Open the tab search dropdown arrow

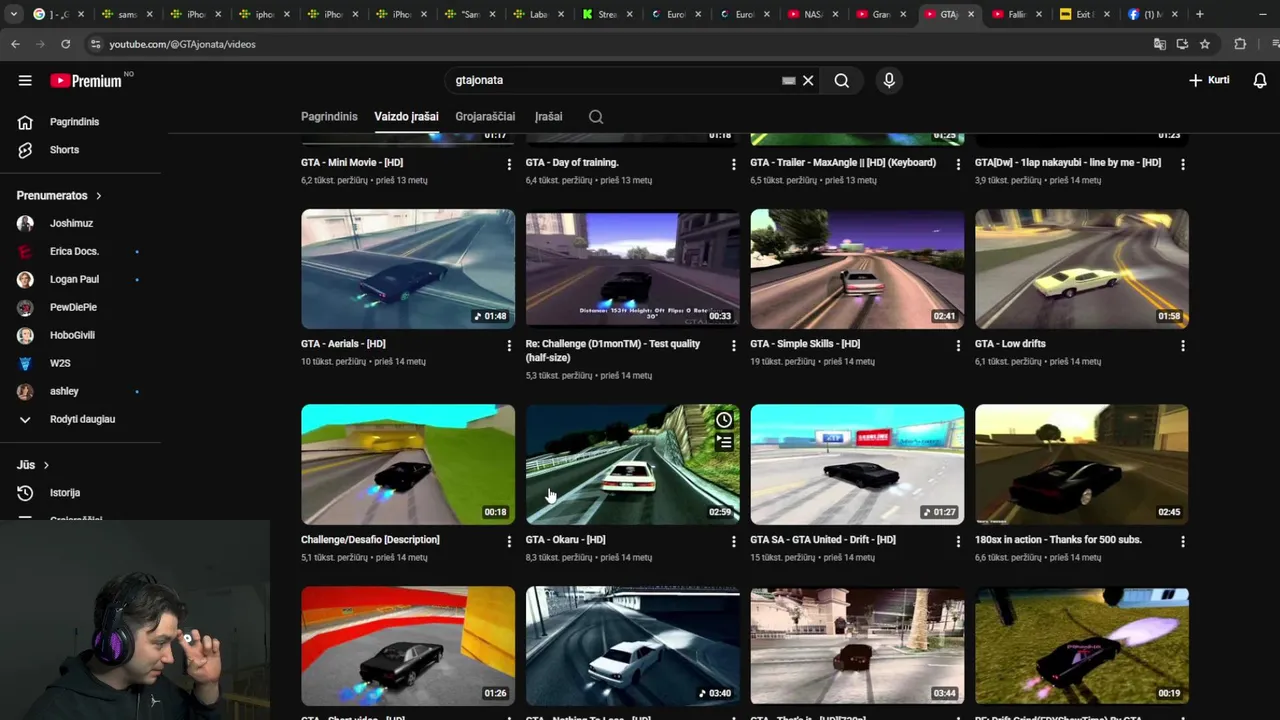pos(13,14)
